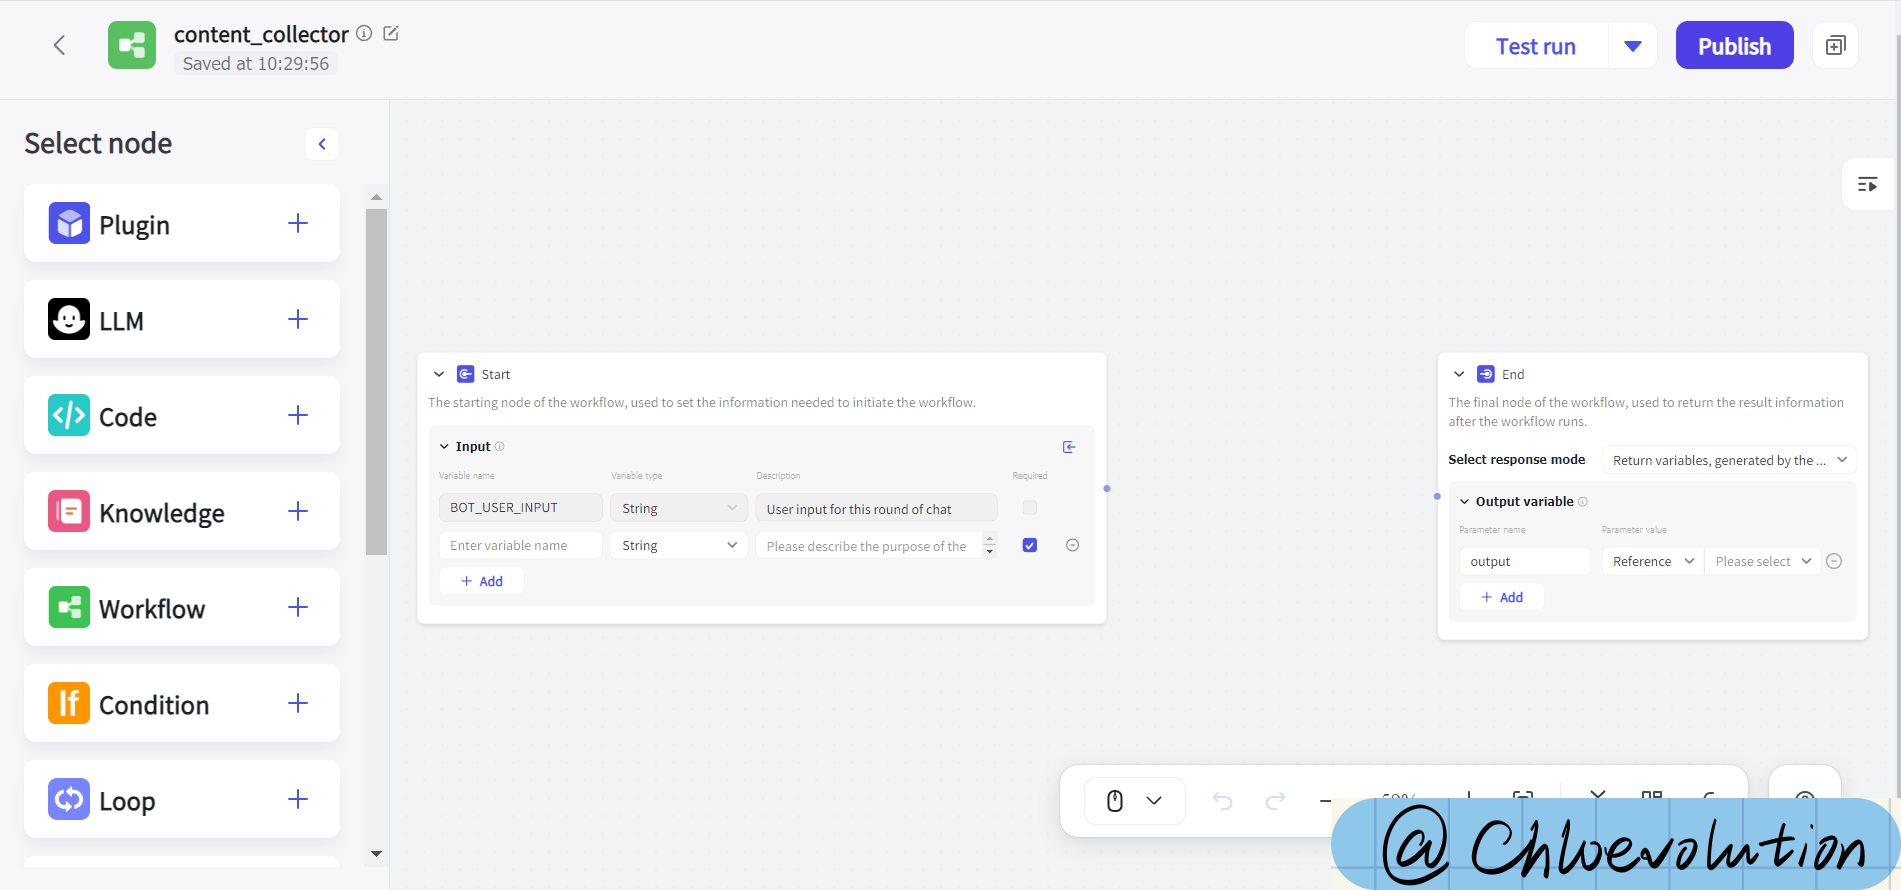1901x890 pixels.
Task: Open the 'Please select' value dropdown
Action: click(1762, 561)
